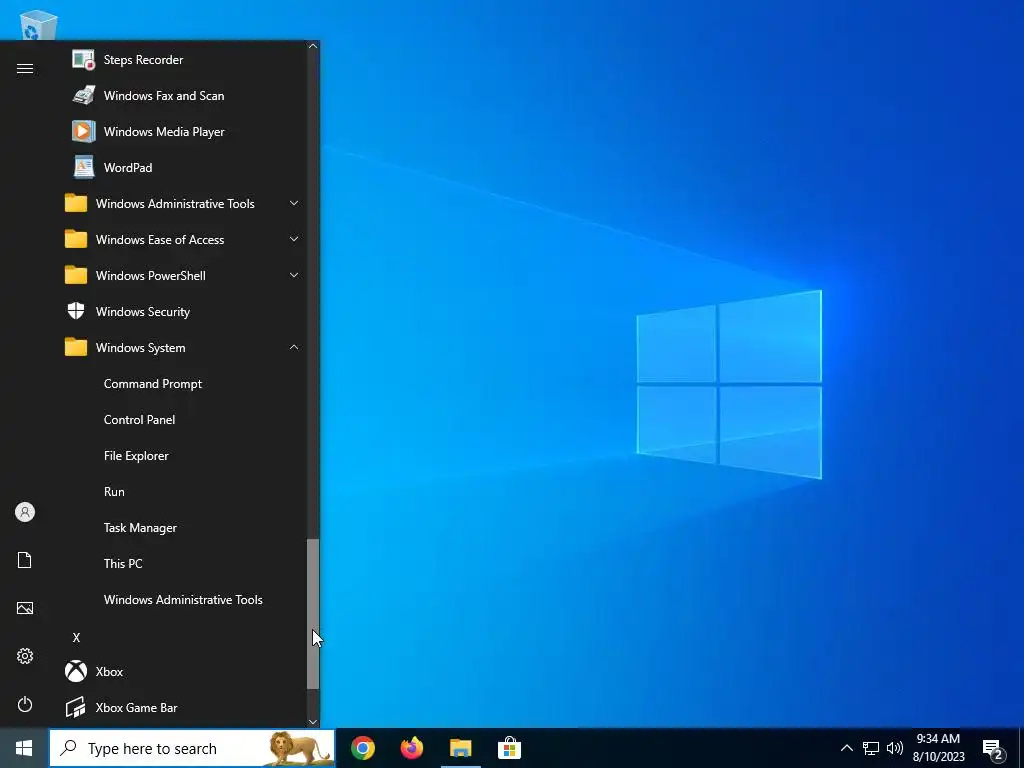Open Microsoft Store from taskbar
The width and height of the screenshot is (1024, 768).
click(509, 748)
